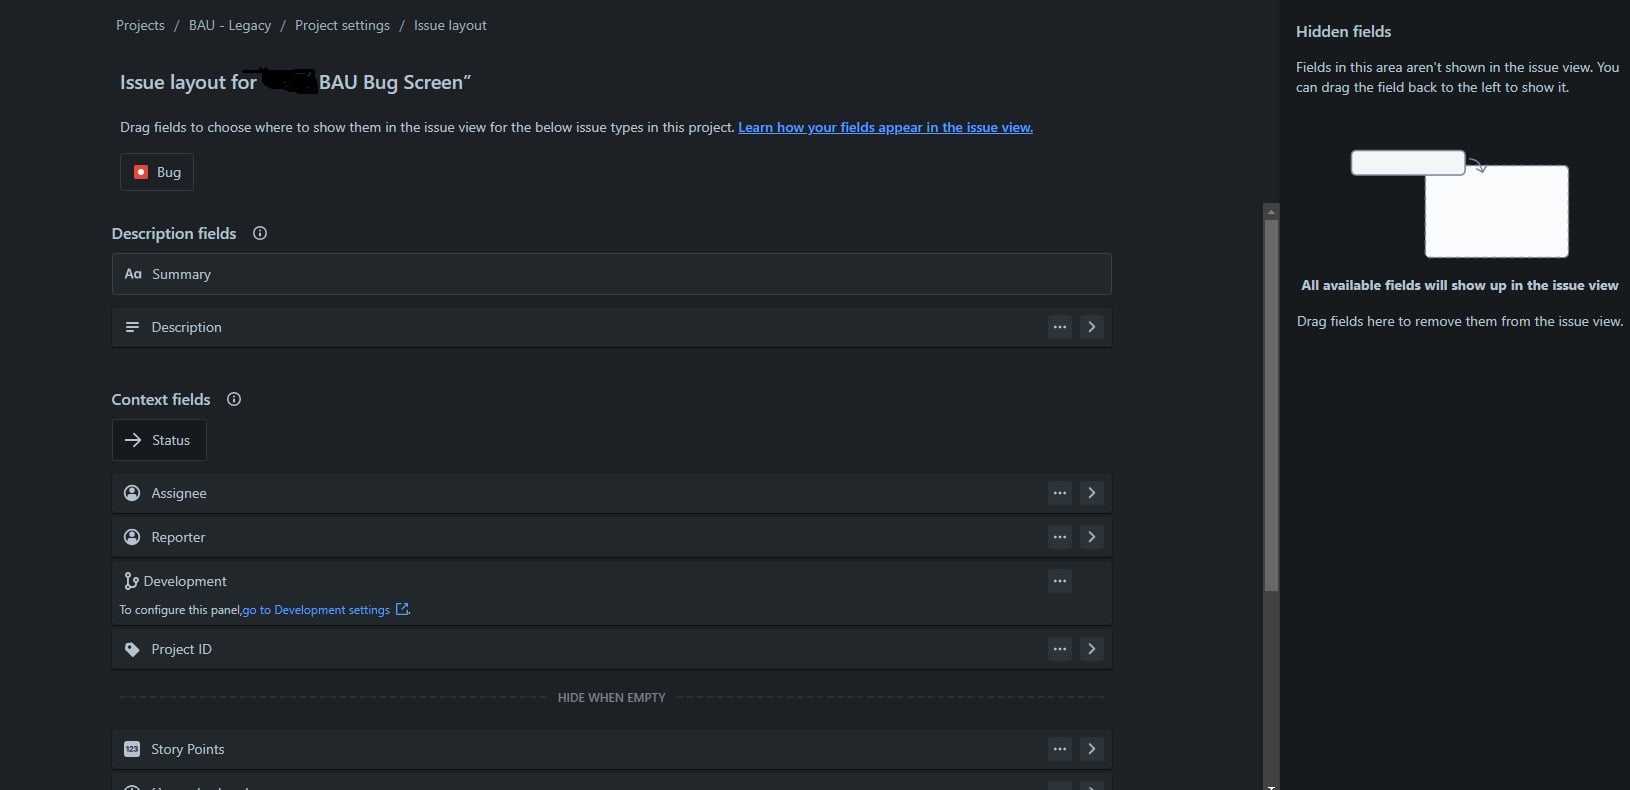Image resolution: width=1630 pixels, height=790 pixels.
Task: Click the vertical scrollbar thumb
Action: pyautogui.click(x=1271, y=405)
